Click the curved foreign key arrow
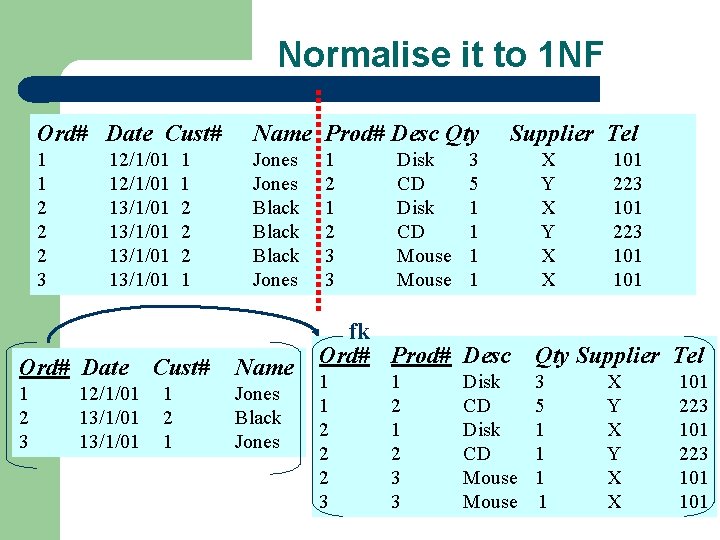The height and width of the screenshot is (540, 720). coord(182,318)
